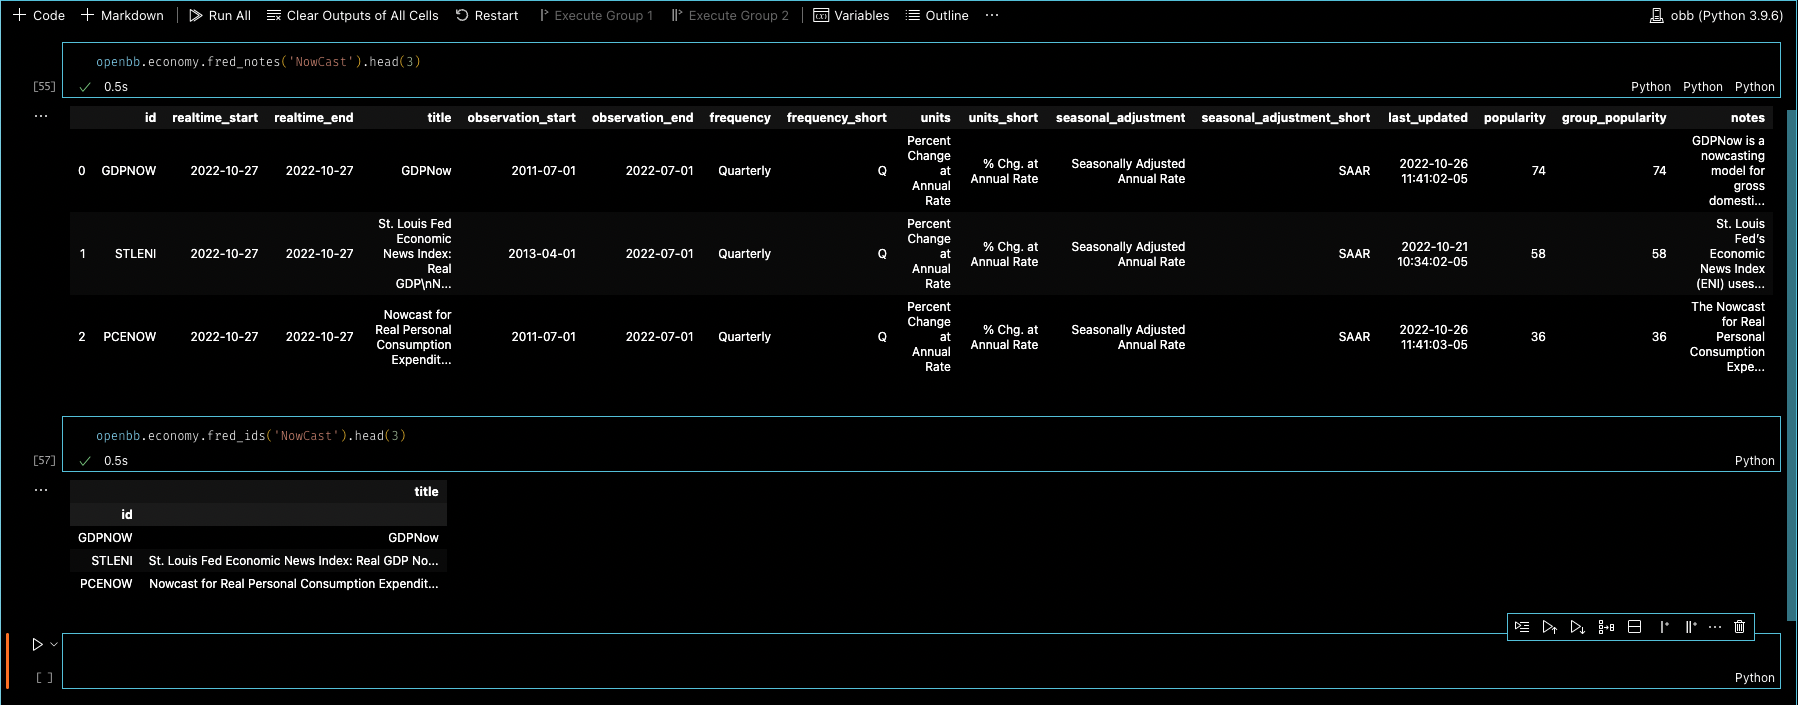Click the 'title' header in fred_ids table

(x=426, y=492)
